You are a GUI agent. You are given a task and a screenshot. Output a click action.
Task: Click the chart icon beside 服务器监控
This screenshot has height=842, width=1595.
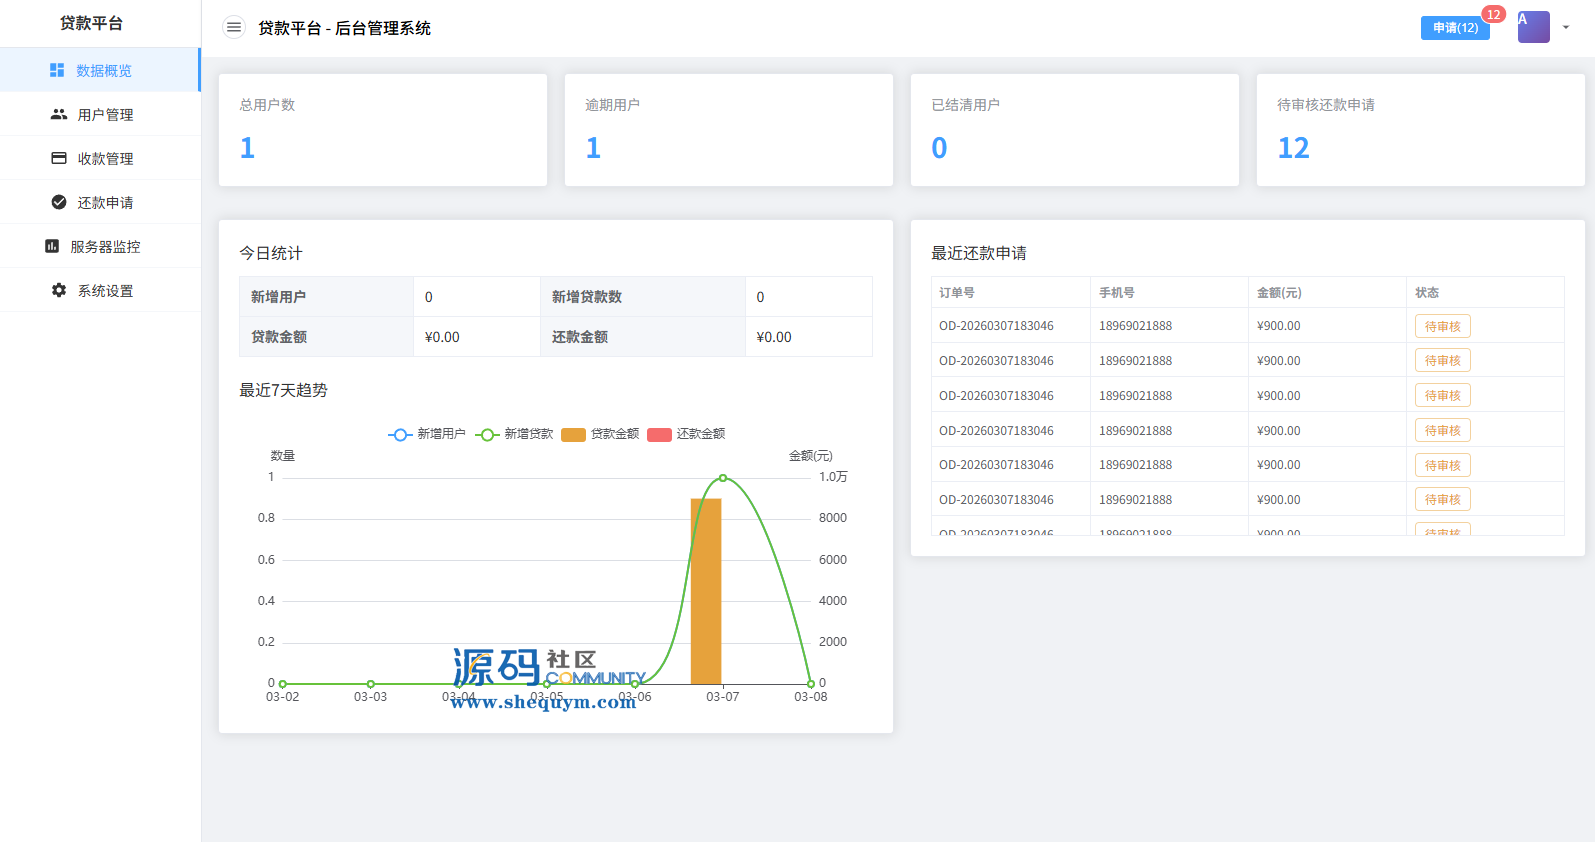click(52, 246)
